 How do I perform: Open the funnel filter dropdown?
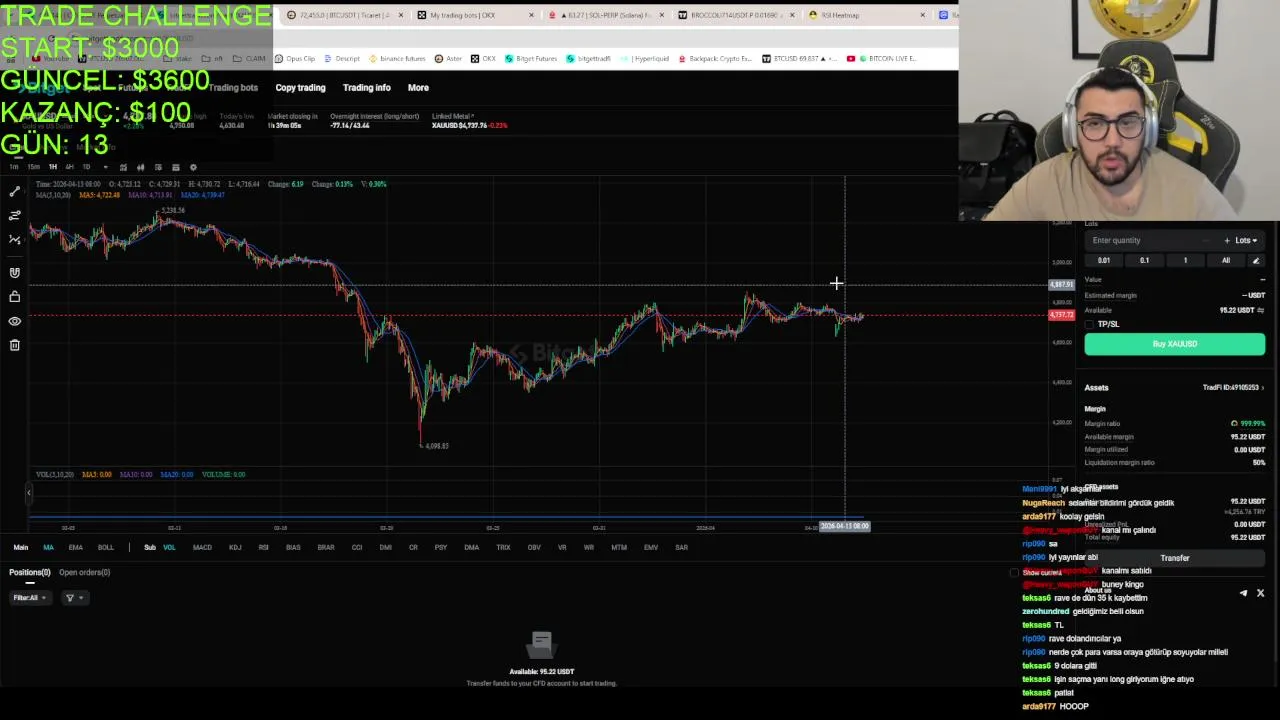[x=74, y=598]
